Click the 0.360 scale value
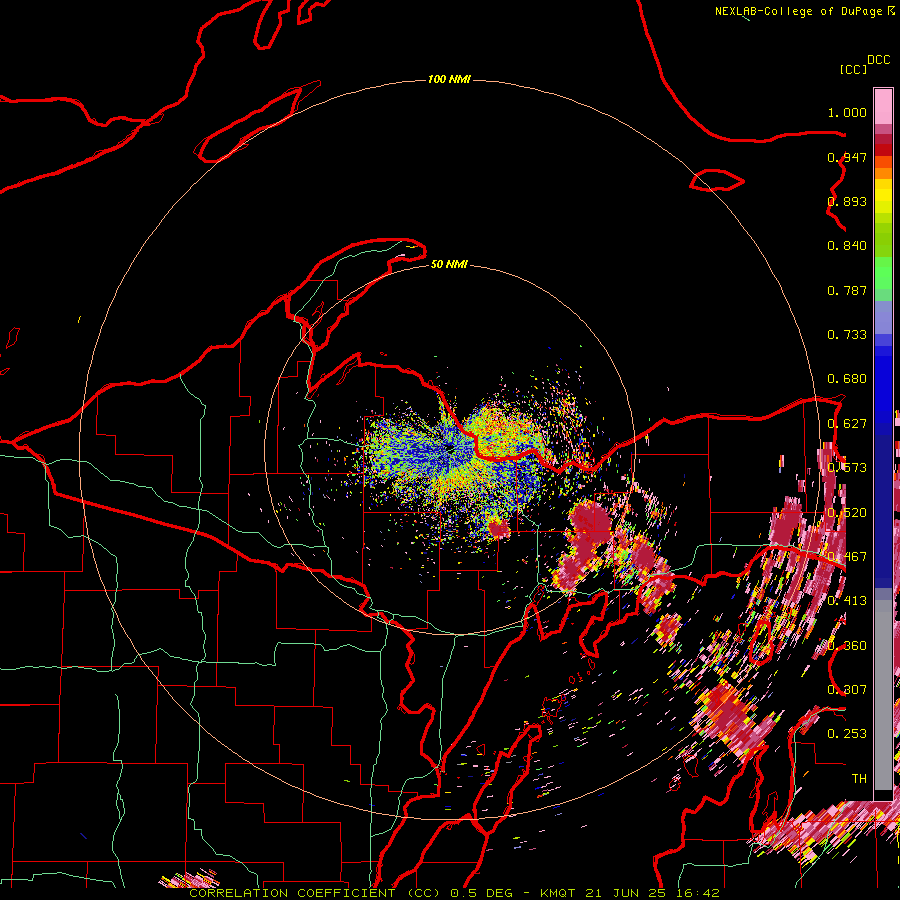The image size is (900, 900). coord(847,646)
